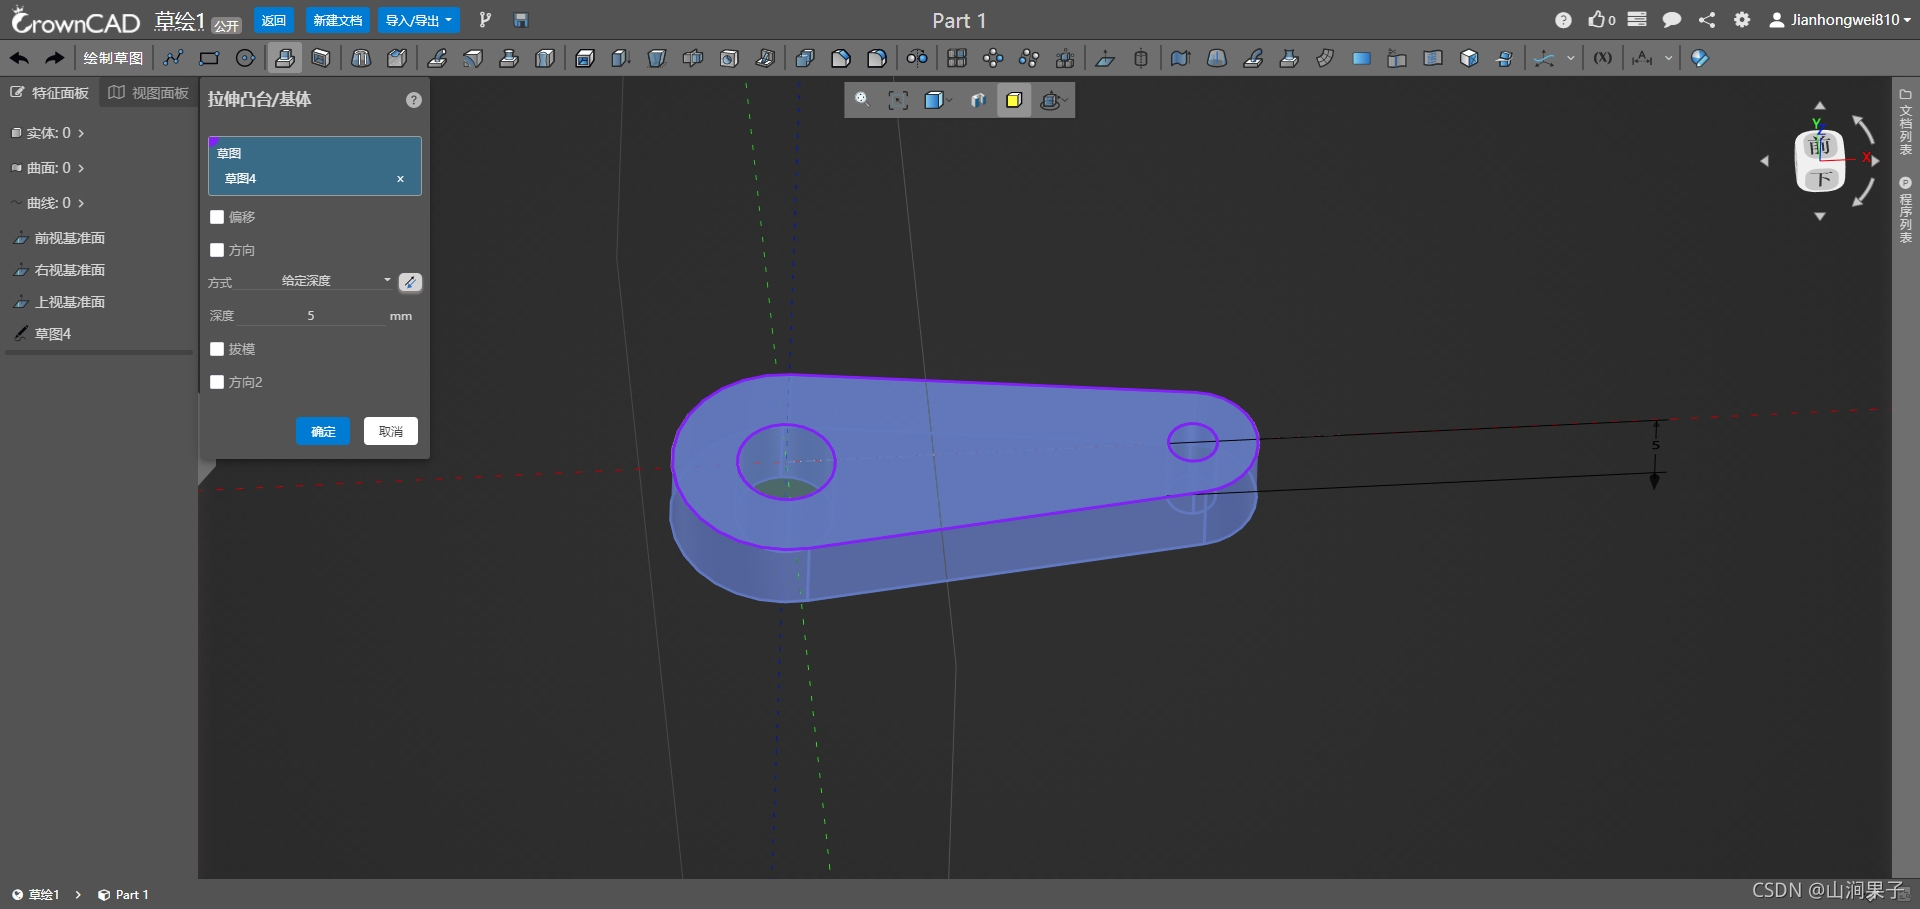Select the polyline sketch tool
The height and width of the screenshot is (909, 1920).
(x=173, y=58)
